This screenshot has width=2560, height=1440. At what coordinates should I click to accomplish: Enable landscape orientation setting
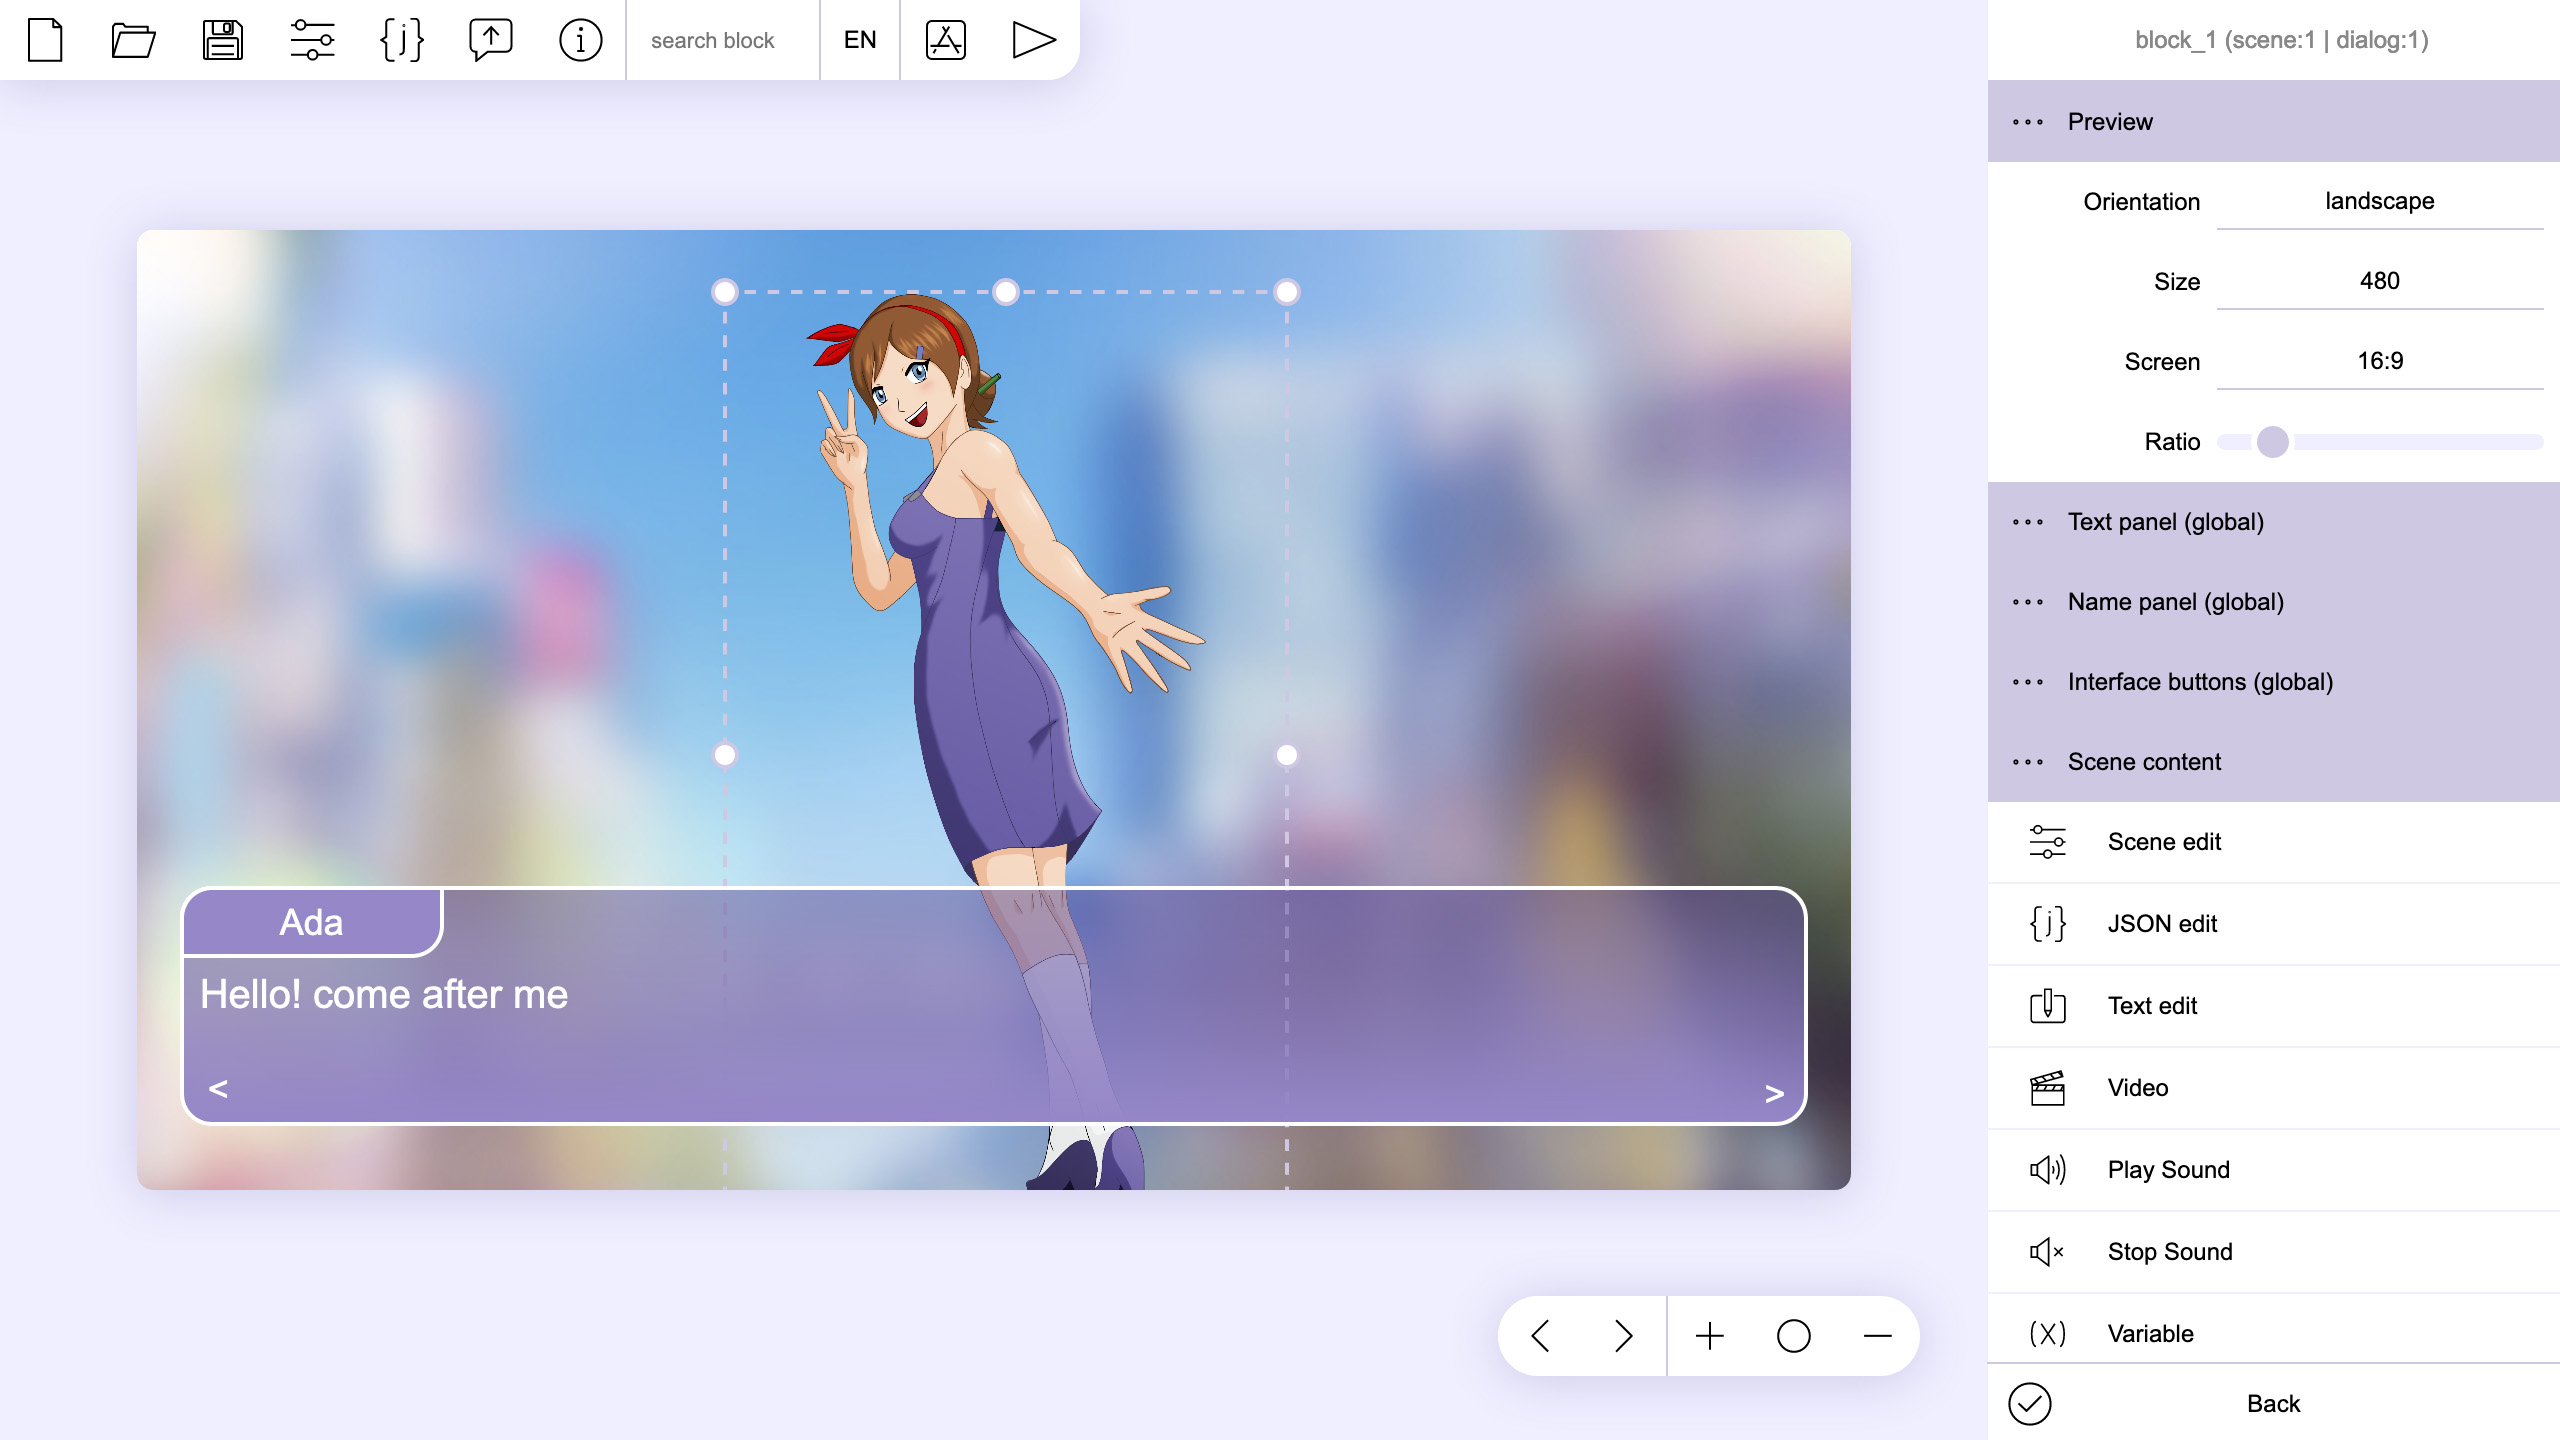[x=2382, y=200]
